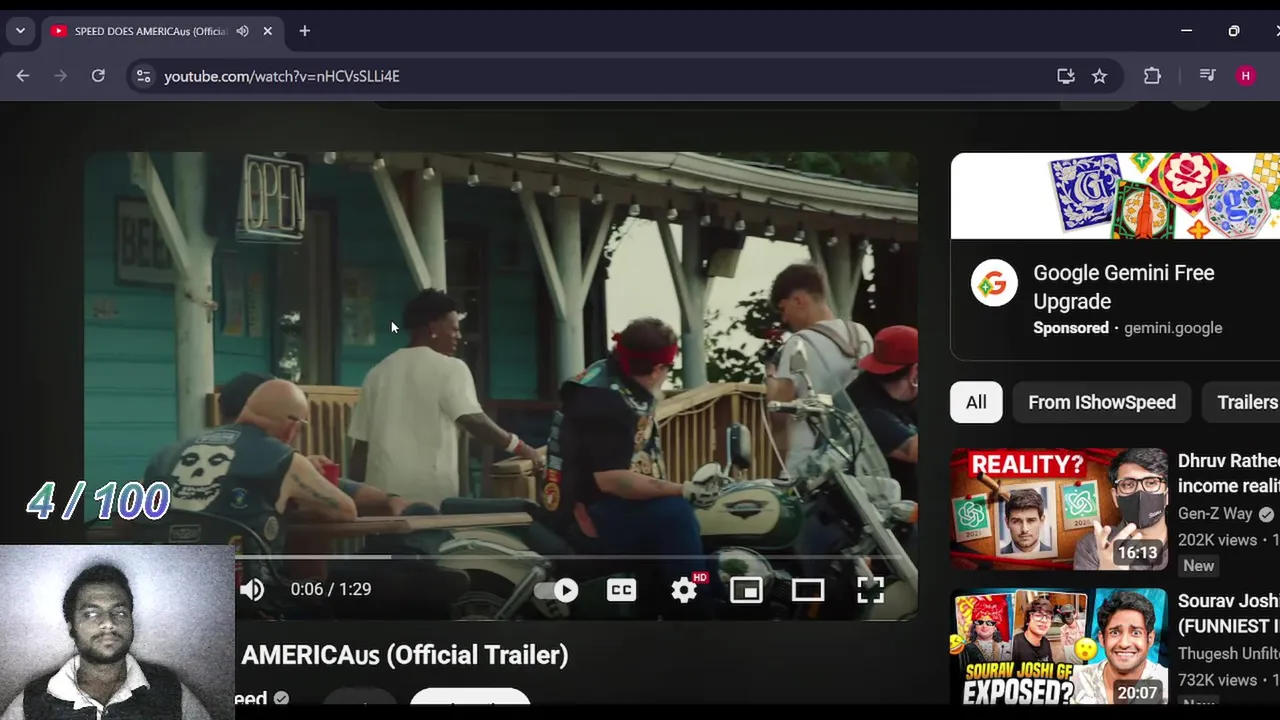Open the browser extensions menu
Image resolution: width=1280 pixels, height=720 pixels.
(x=1152, y=76)
